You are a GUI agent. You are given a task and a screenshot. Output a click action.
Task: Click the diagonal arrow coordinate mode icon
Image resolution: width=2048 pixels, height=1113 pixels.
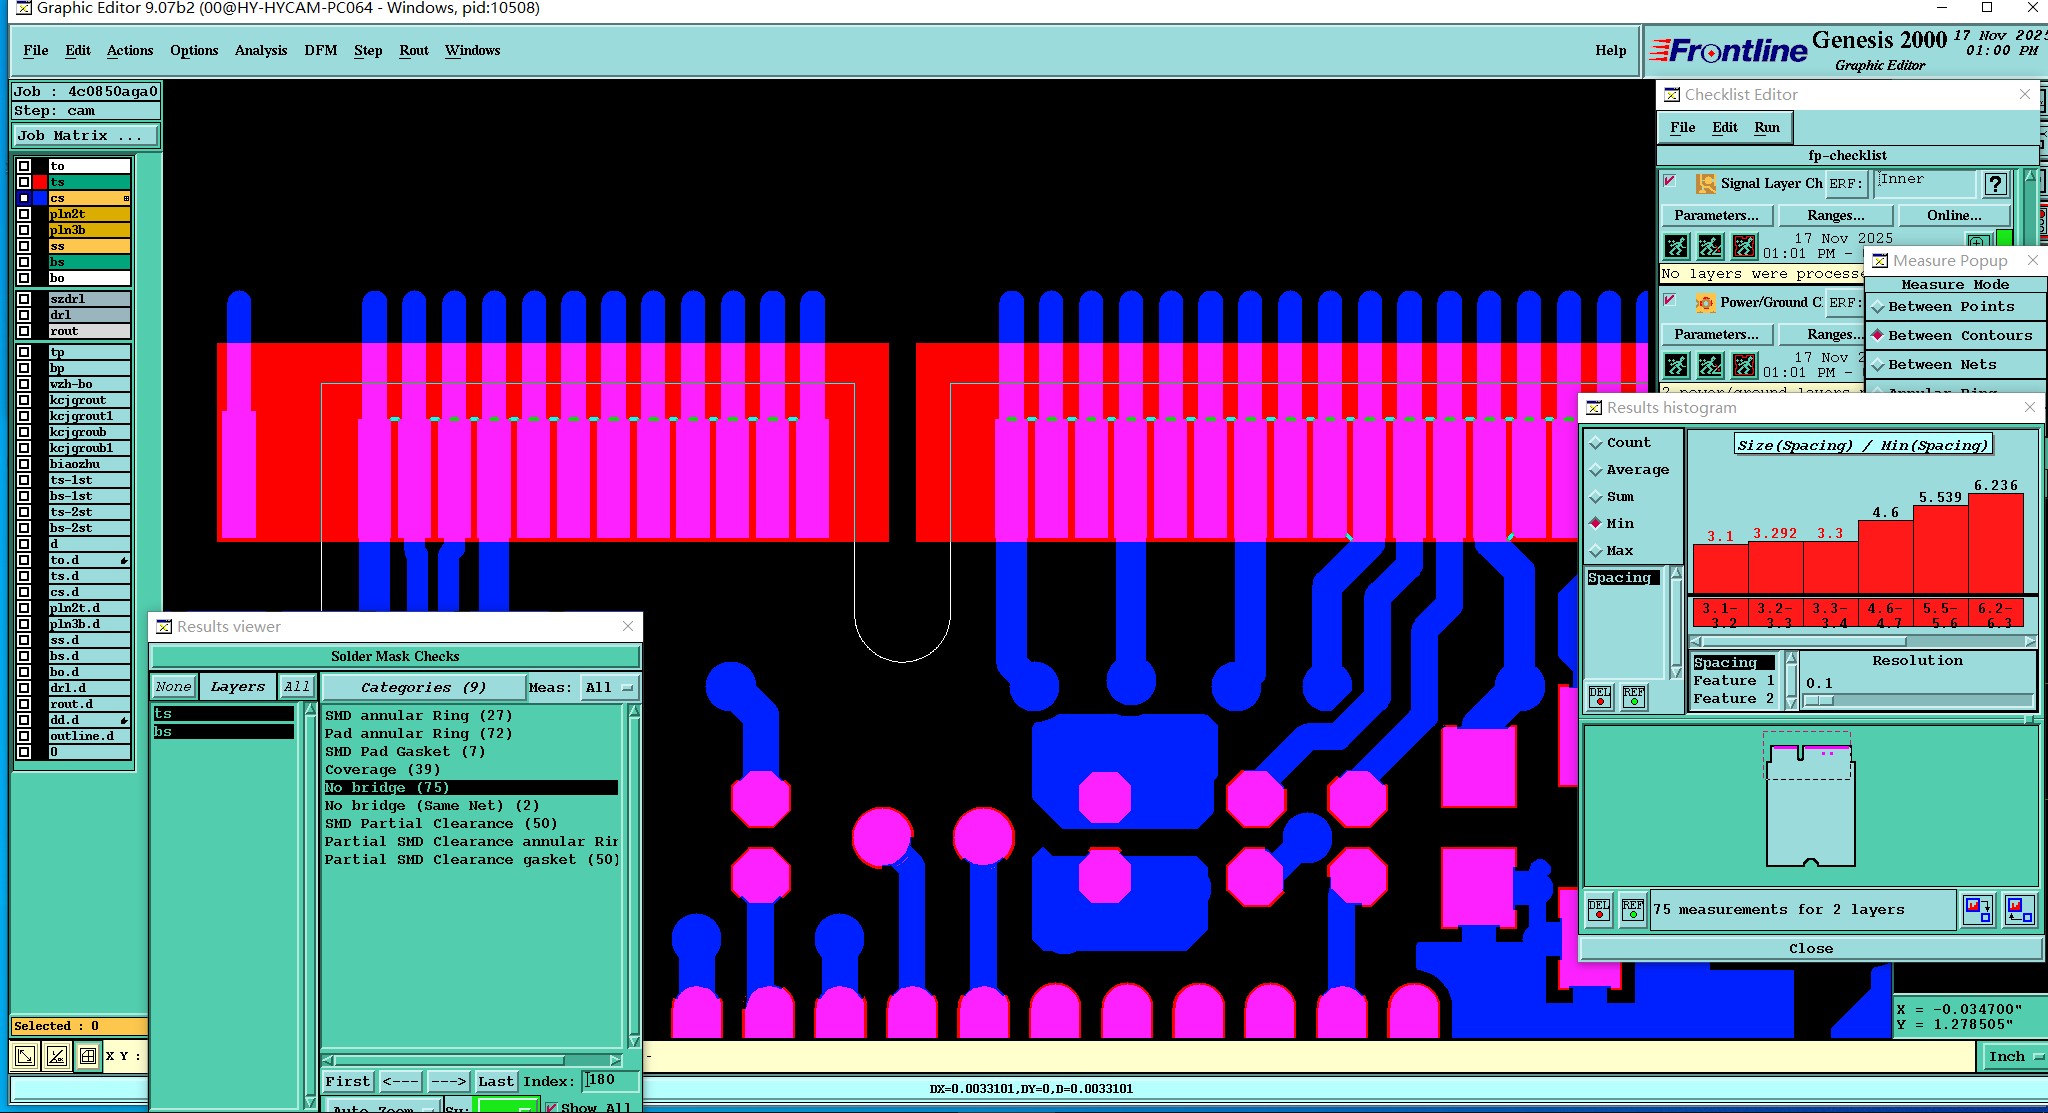(x=25, y=1056)
